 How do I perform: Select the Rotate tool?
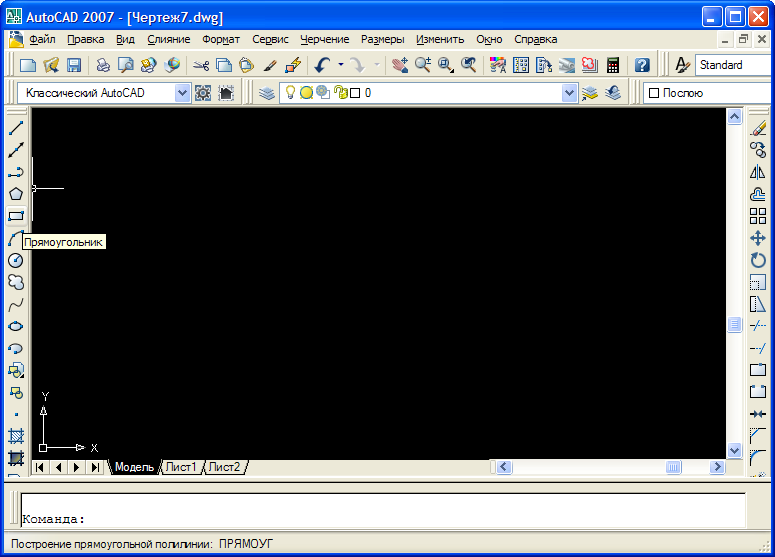click(x=758, y=260)
